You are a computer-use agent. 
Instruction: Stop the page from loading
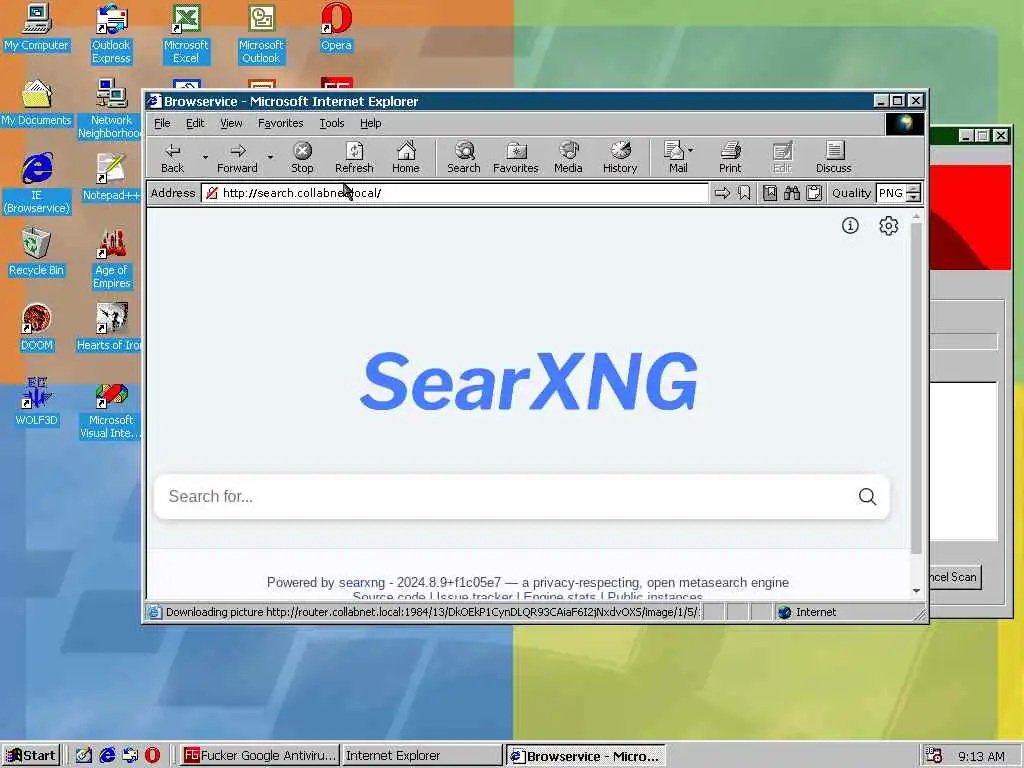point(302,158)
